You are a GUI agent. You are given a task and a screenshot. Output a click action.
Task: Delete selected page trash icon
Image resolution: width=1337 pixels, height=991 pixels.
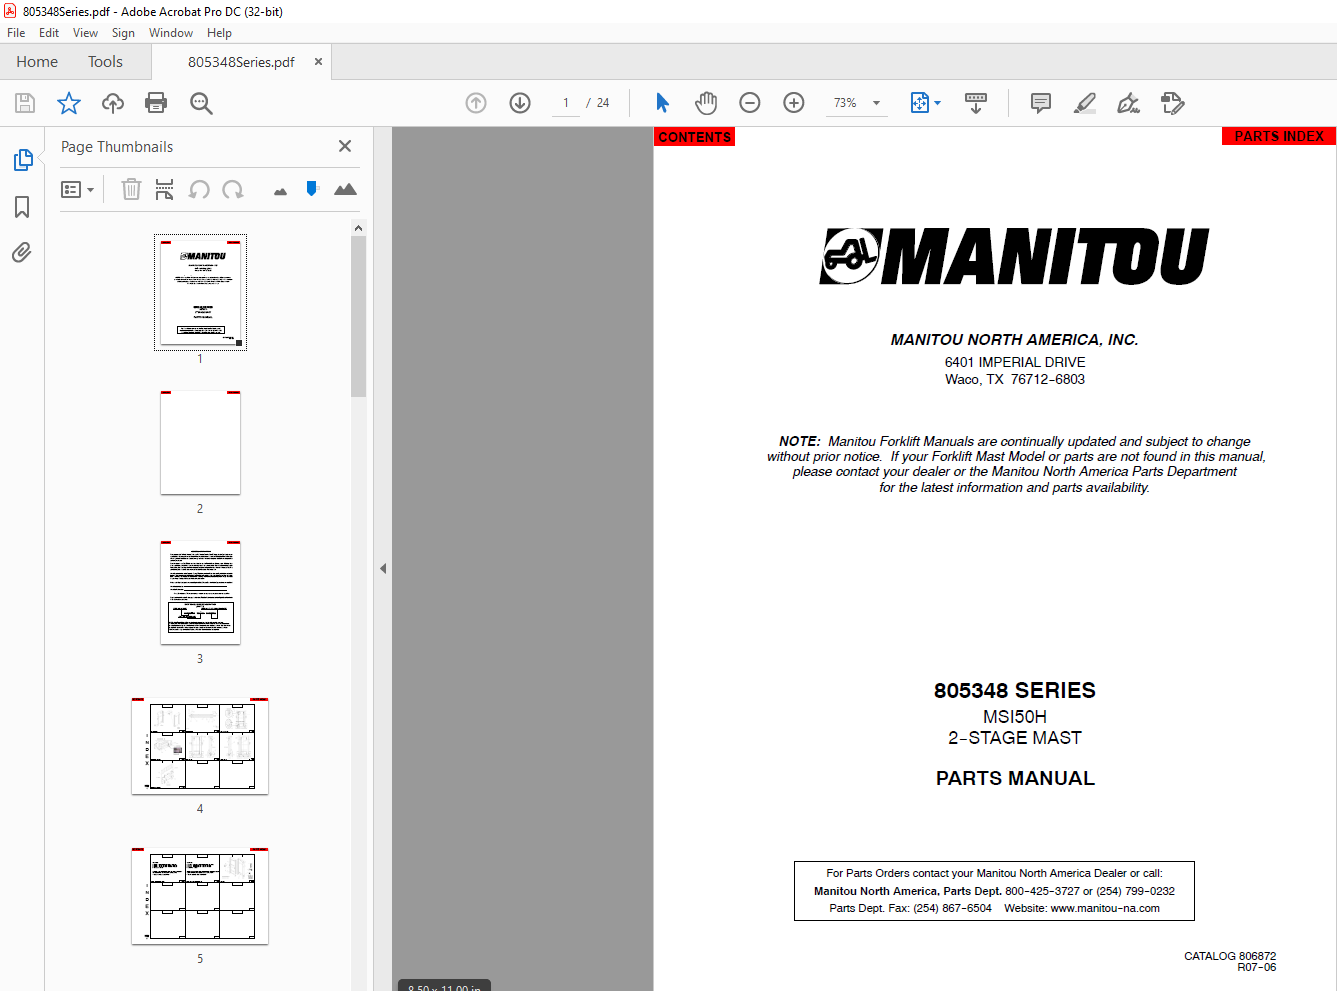(x=131, y=189)
